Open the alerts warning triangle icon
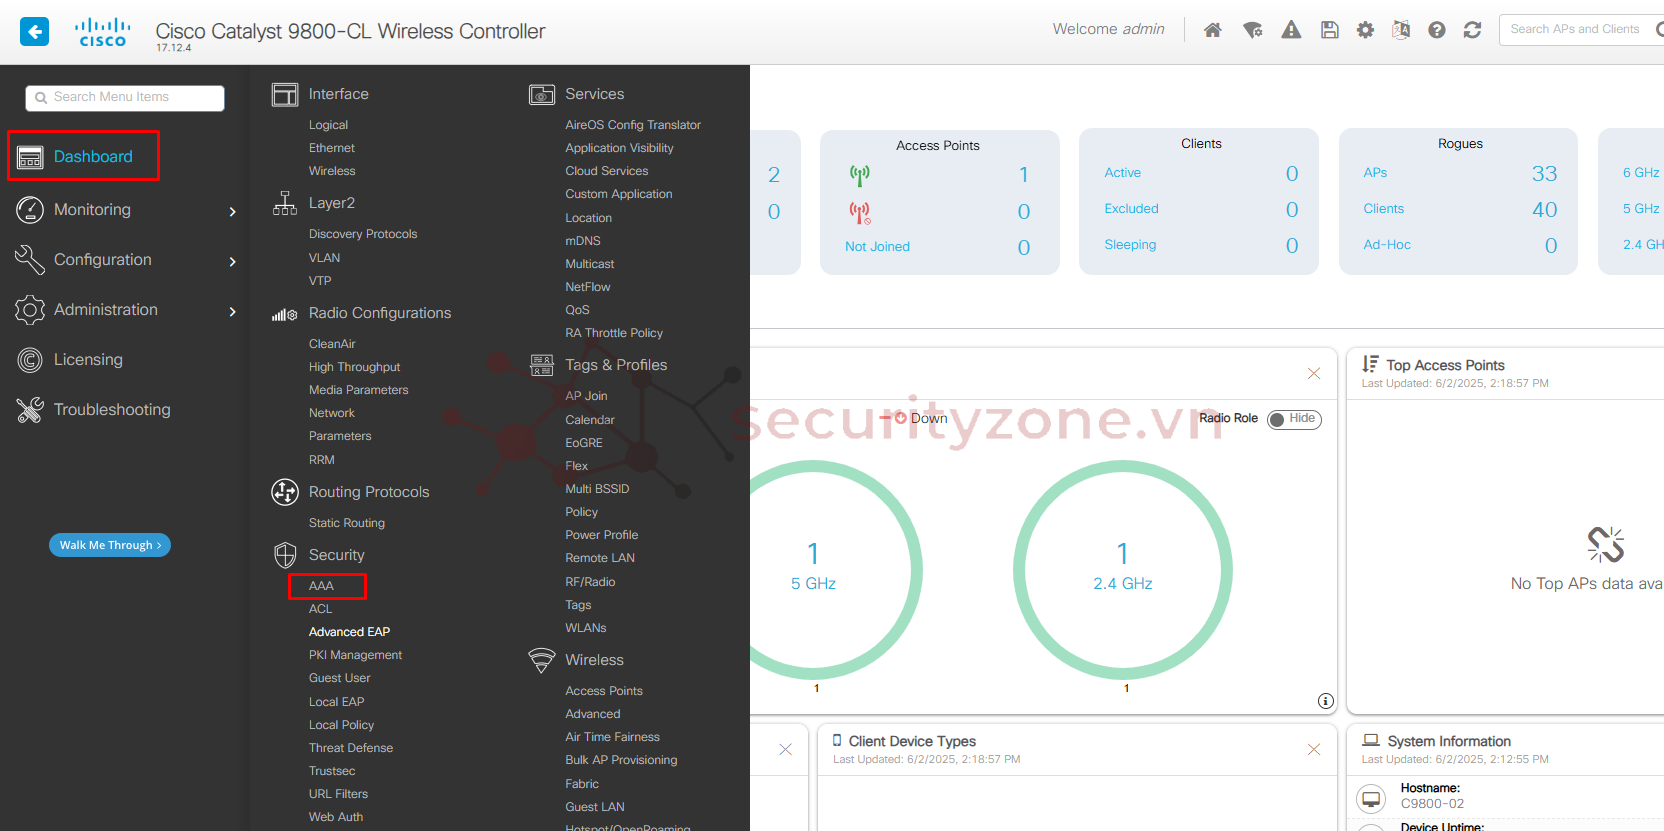The width and height of the screenshot is (1664, 831). [1291, 30]
